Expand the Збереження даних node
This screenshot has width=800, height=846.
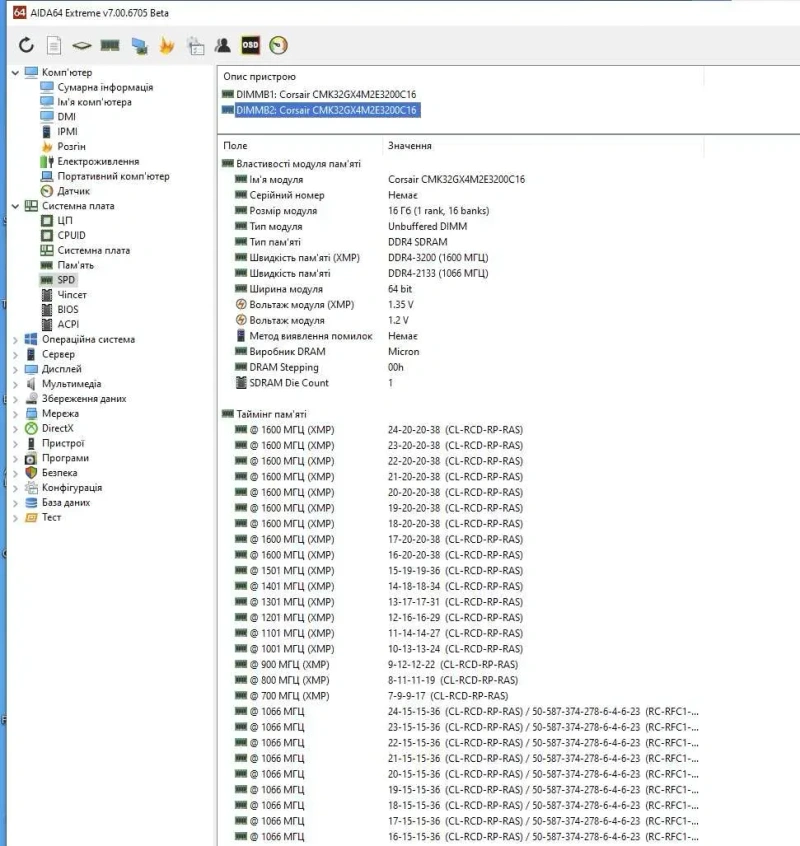[x=15, y=399]
